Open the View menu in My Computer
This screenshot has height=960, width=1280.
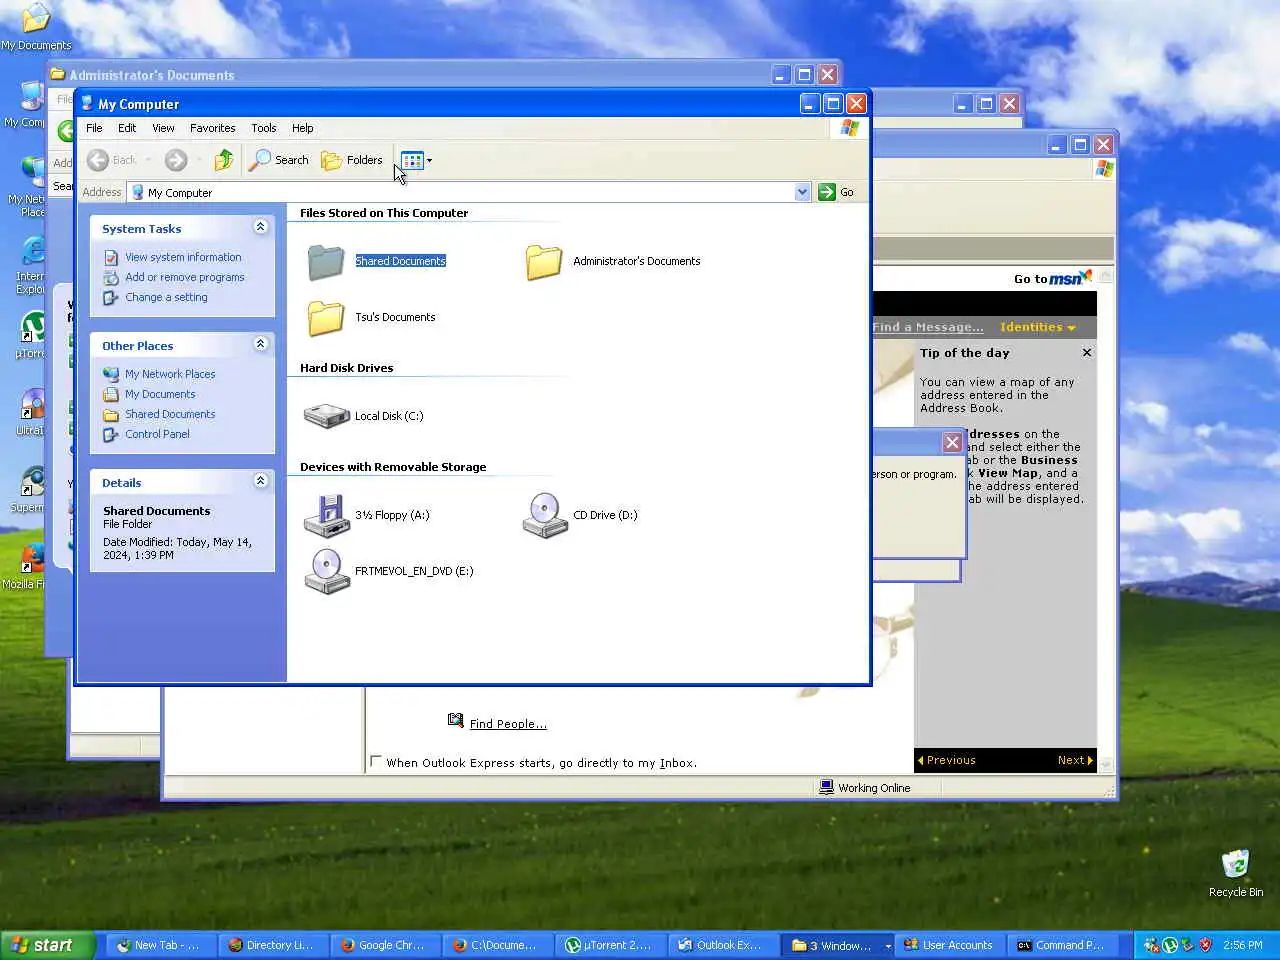(x=163, y=128)
